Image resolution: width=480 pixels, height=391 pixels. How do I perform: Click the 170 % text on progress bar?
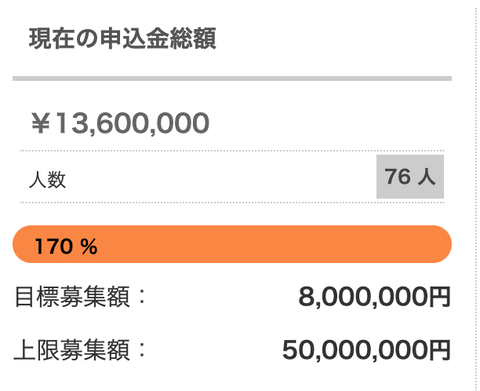pos(66,247)
